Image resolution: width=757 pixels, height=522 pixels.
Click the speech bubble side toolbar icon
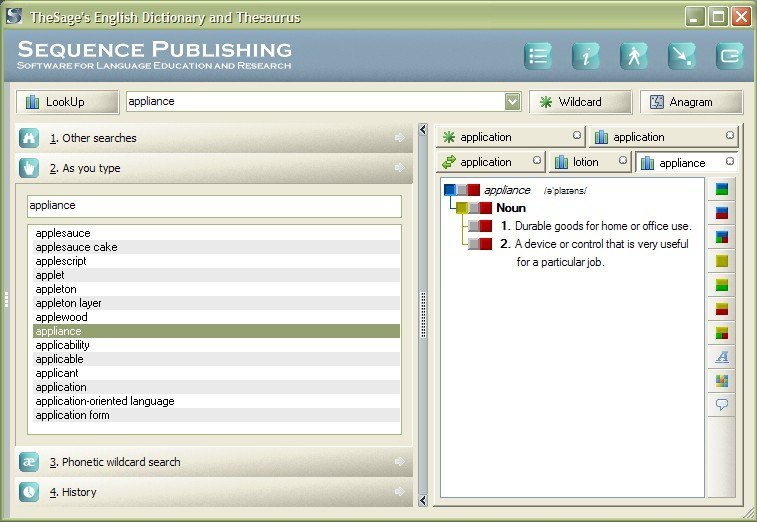(722, 405)
